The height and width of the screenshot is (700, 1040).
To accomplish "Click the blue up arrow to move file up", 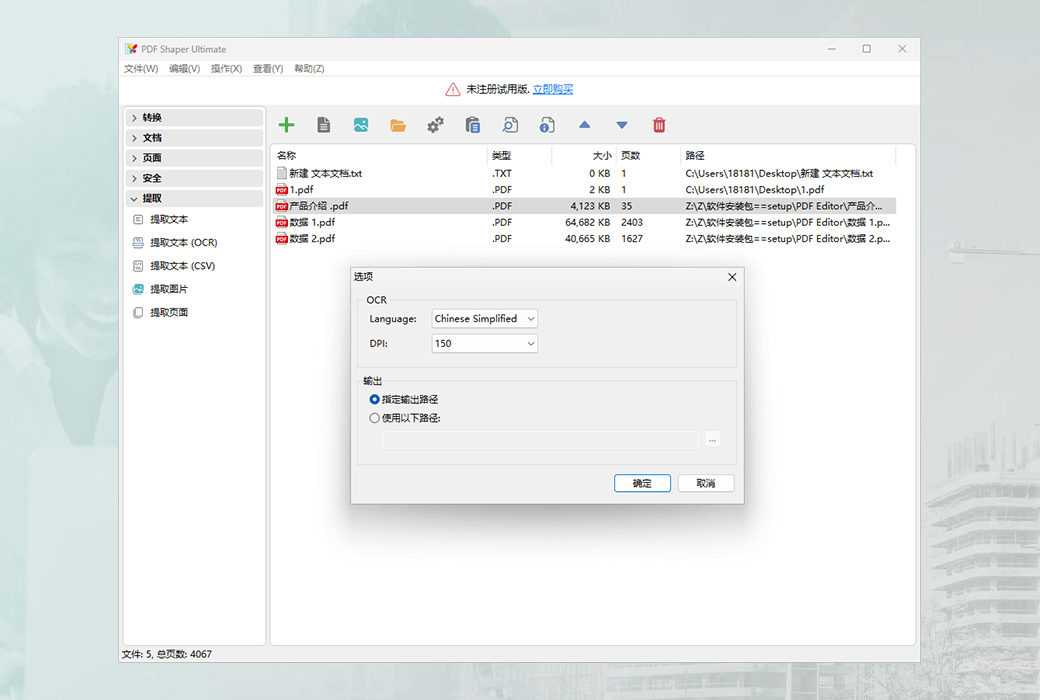I will [584, 124].
